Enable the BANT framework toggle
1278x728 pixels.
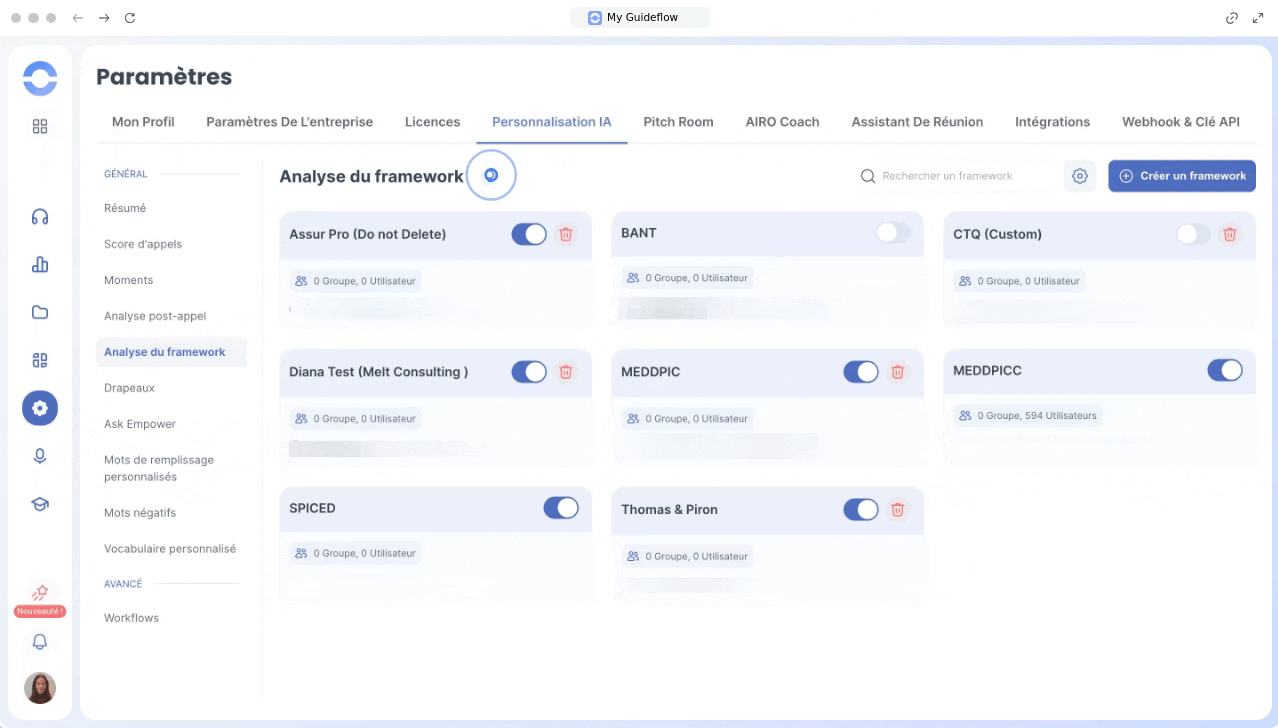893,233
